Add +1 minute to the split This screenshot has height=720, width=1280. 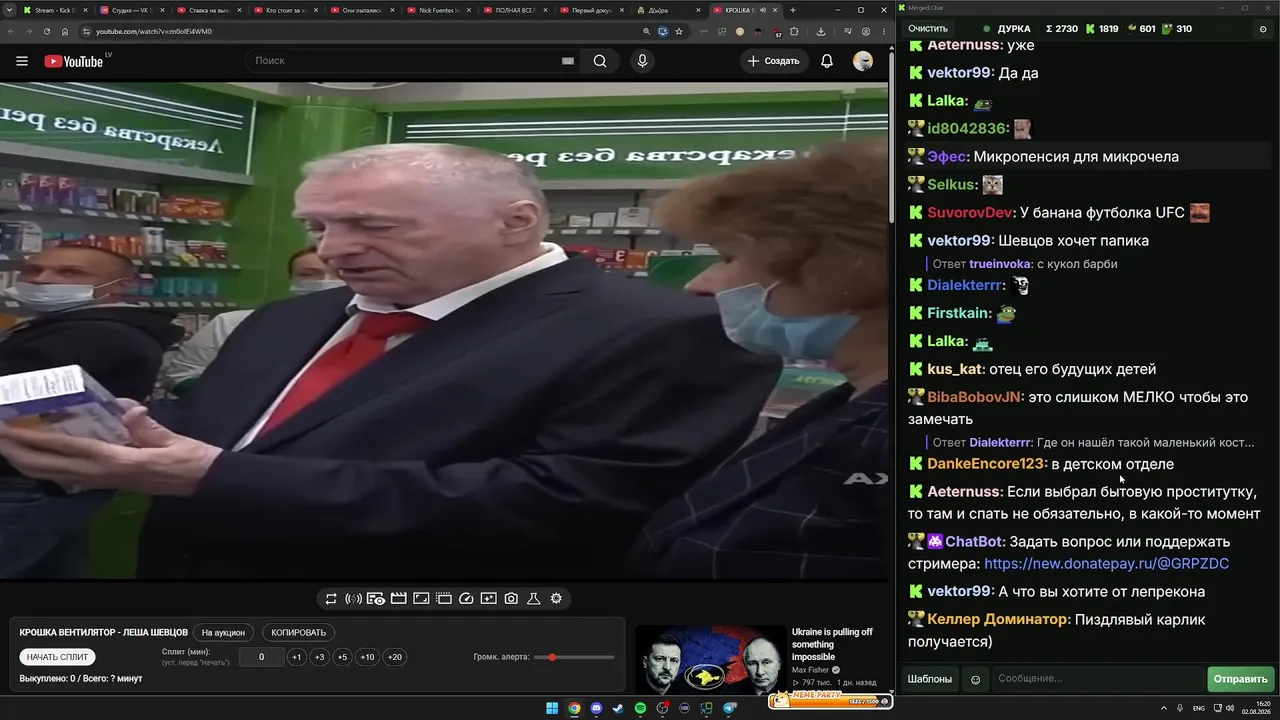(296, 657)
